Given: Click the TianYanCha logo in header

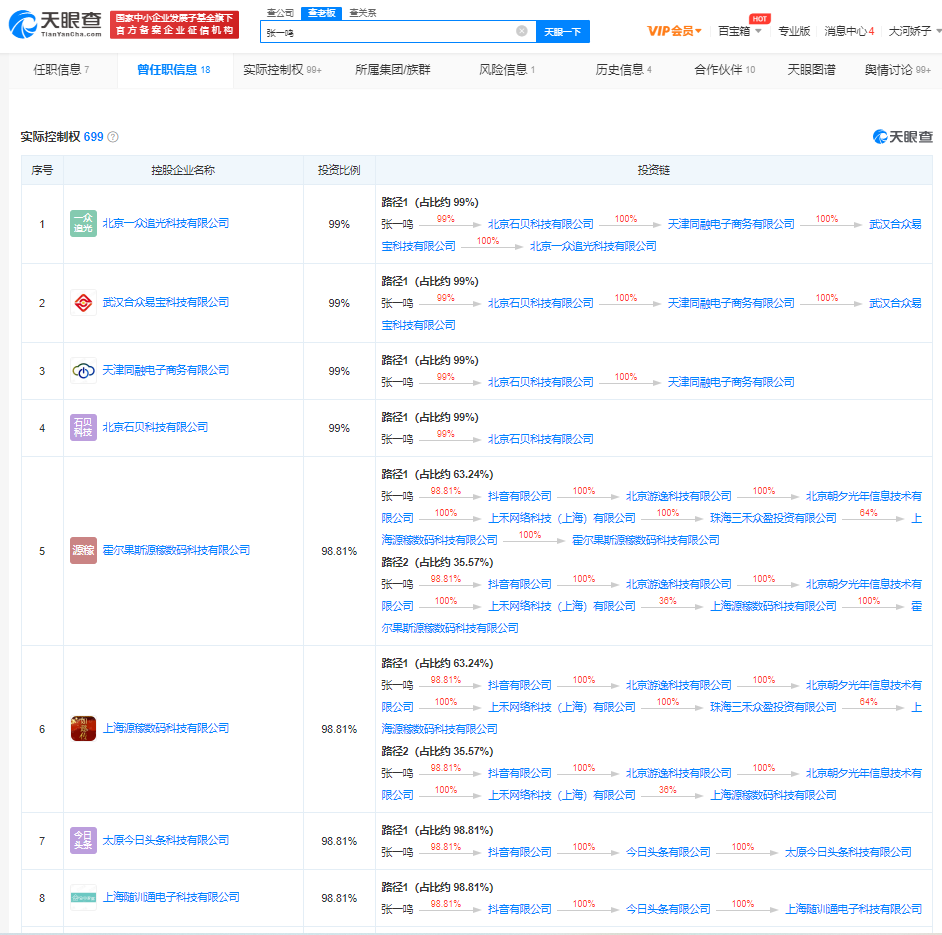Looking at the screenshot, I should pos(55,24).
